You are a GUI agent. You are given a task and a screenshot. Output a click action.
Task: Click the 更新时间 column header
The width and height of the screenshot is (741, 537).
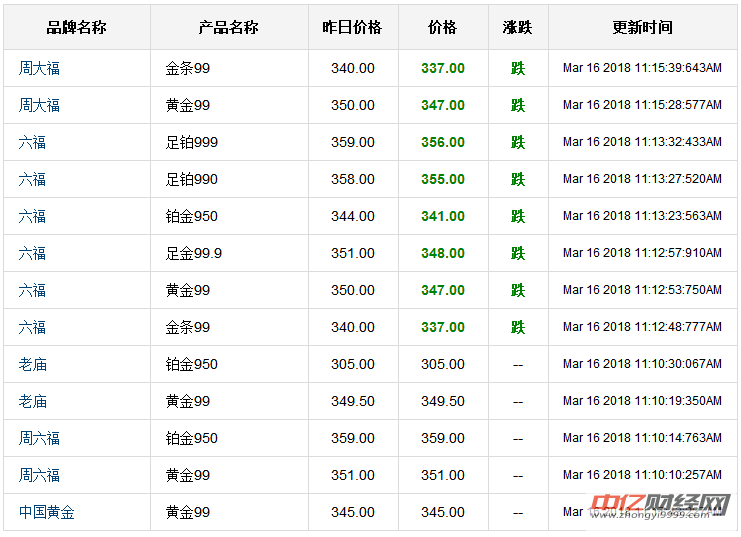pos(643,27)
